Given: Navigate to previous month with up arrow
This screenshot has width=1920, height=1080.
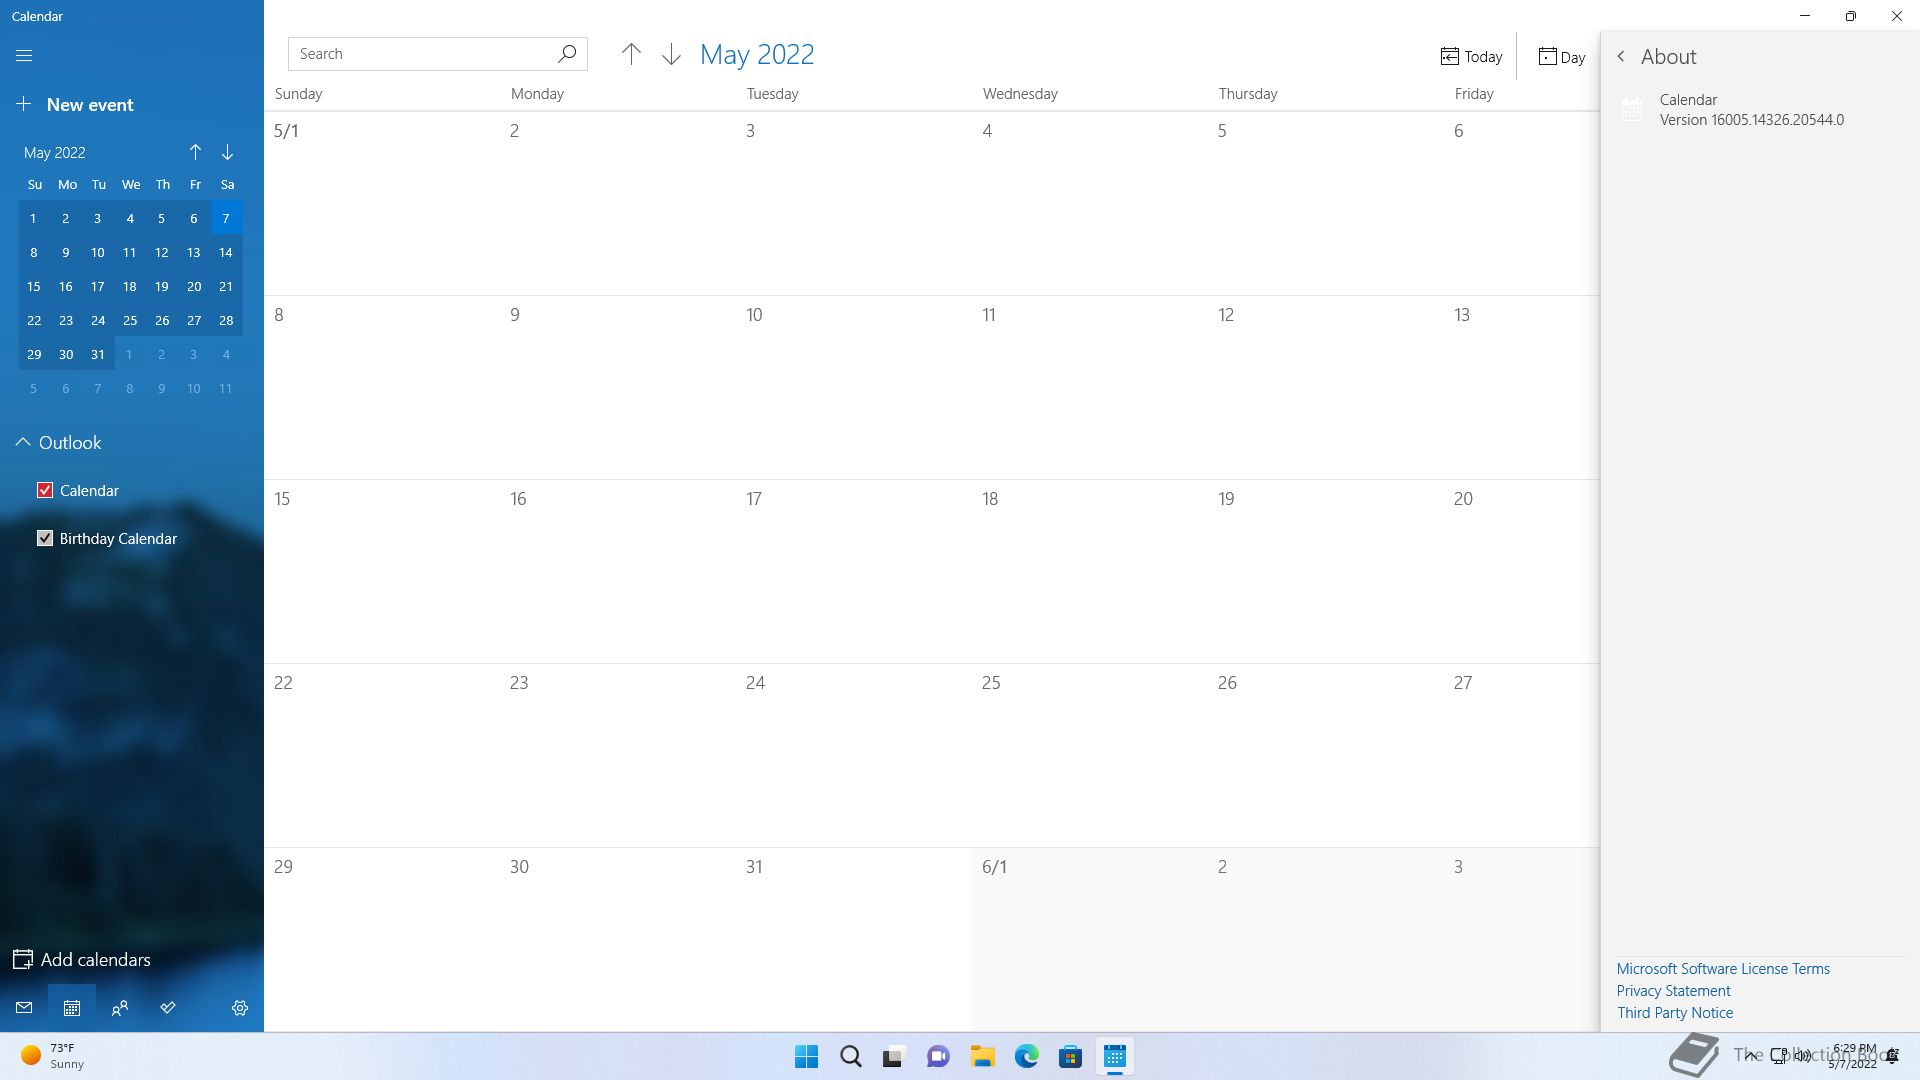Looking at the screenshot, I should click(631, 54).
